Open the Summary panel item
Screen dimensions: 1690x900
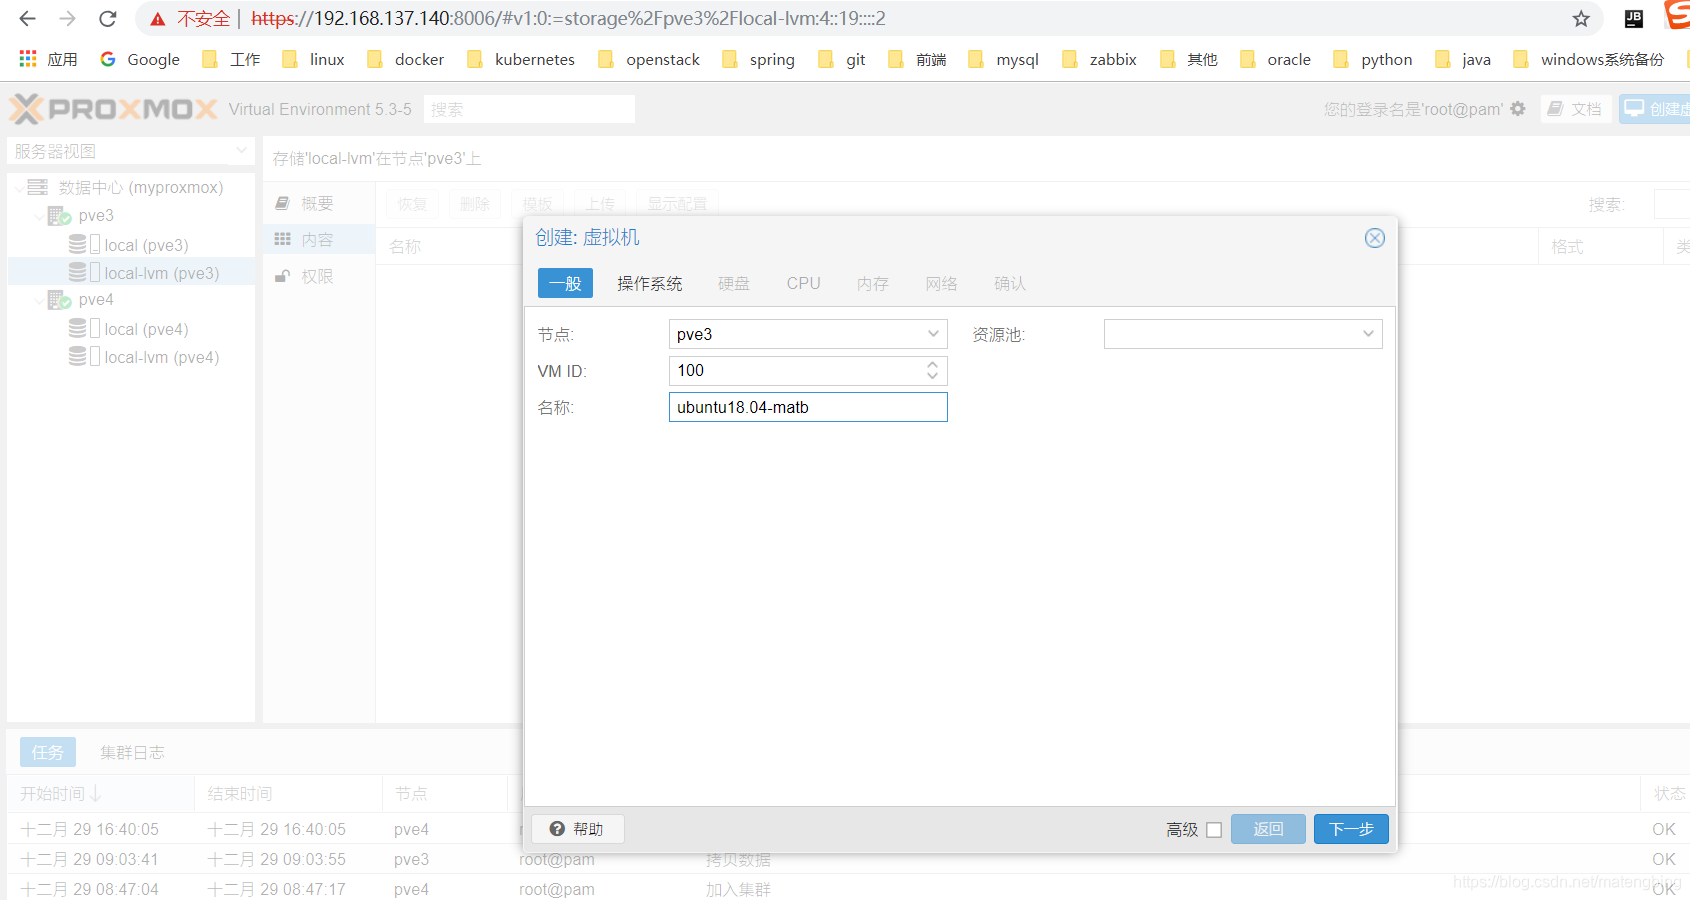click(x=319, y=203)
